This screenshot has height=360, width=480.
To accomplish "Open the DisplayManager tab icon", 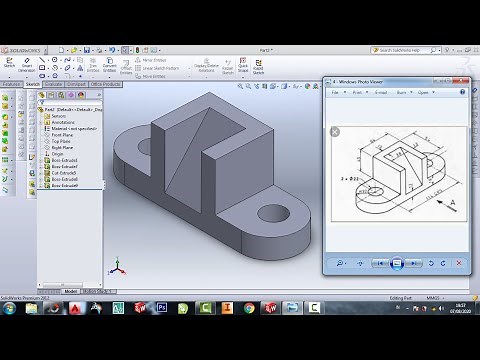I will [x=81, y=95].
